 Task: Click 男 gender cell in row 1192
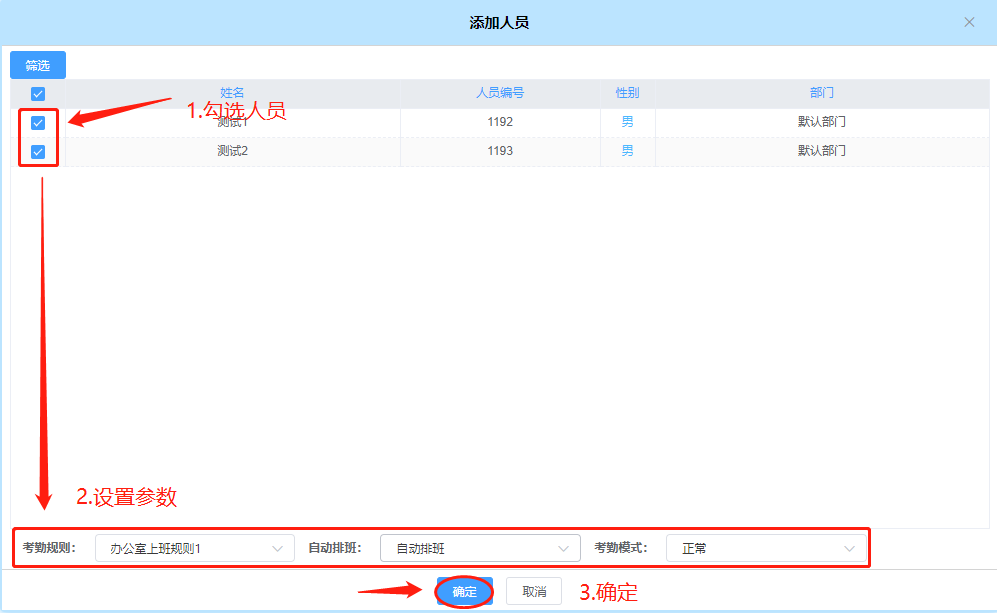[627, 122]
